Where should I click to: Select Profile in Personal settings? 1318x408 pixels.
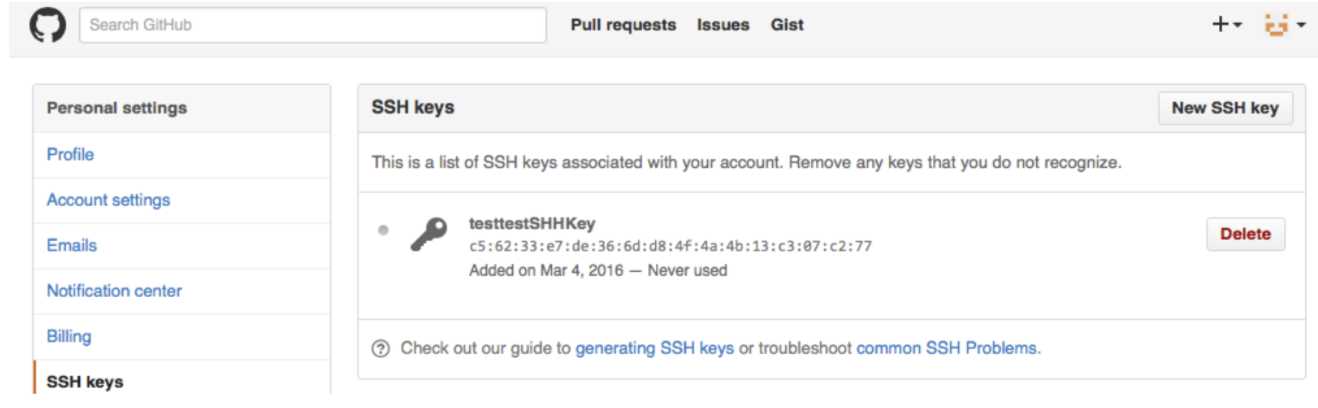(x=70, y=154)
